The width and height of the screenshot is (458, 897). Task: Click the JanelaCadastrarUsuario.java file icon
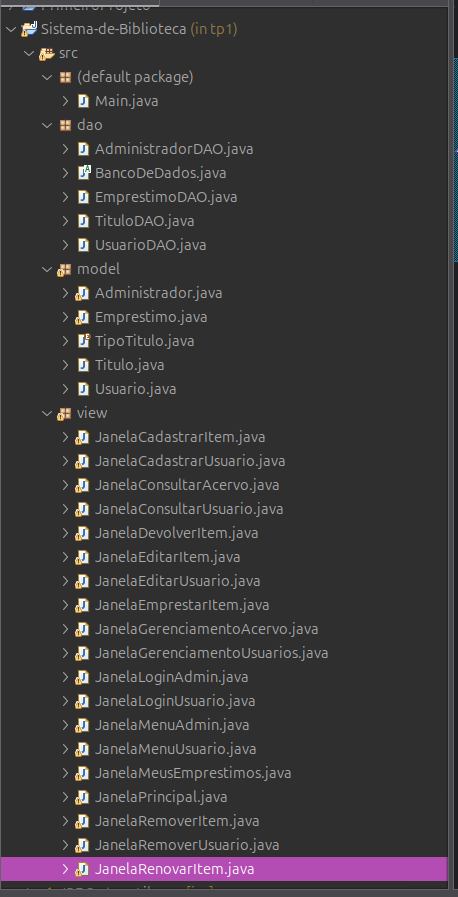click(82, 462)
